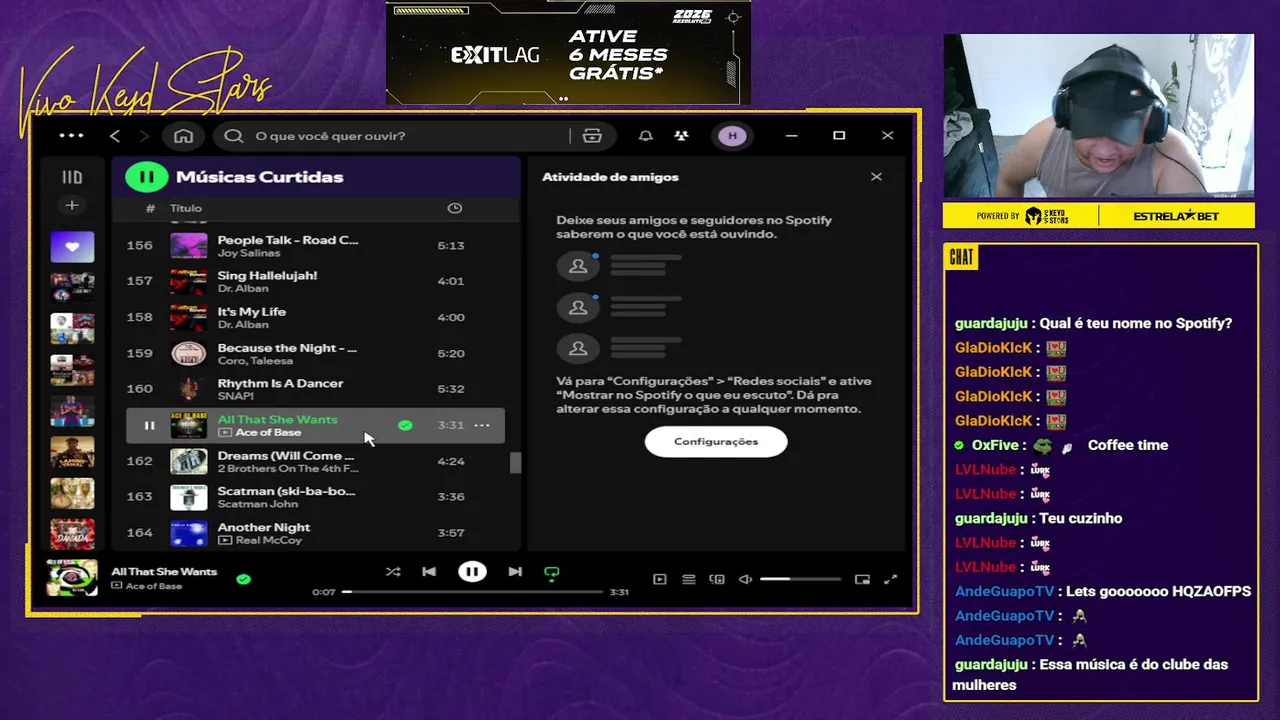The image size is (1280, 720).
Task: Sort by the 'Título' column header
Action: (x=186, y=208)
